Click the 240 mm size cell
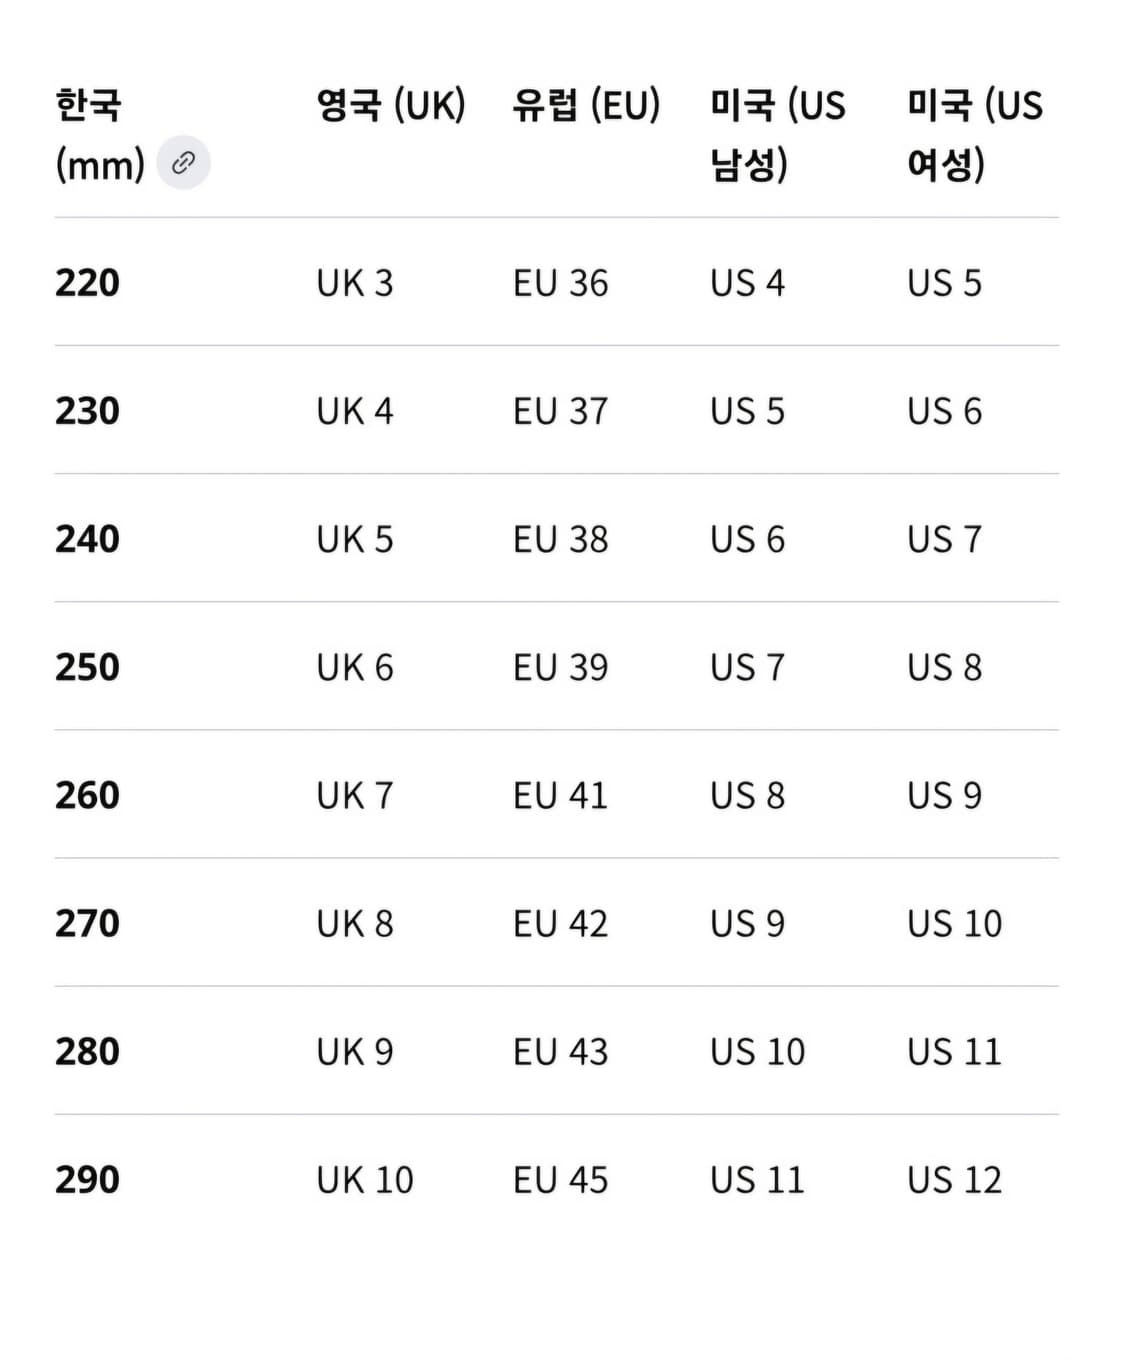Screen dimensions: 1125x1361 (x=87, y=539)
